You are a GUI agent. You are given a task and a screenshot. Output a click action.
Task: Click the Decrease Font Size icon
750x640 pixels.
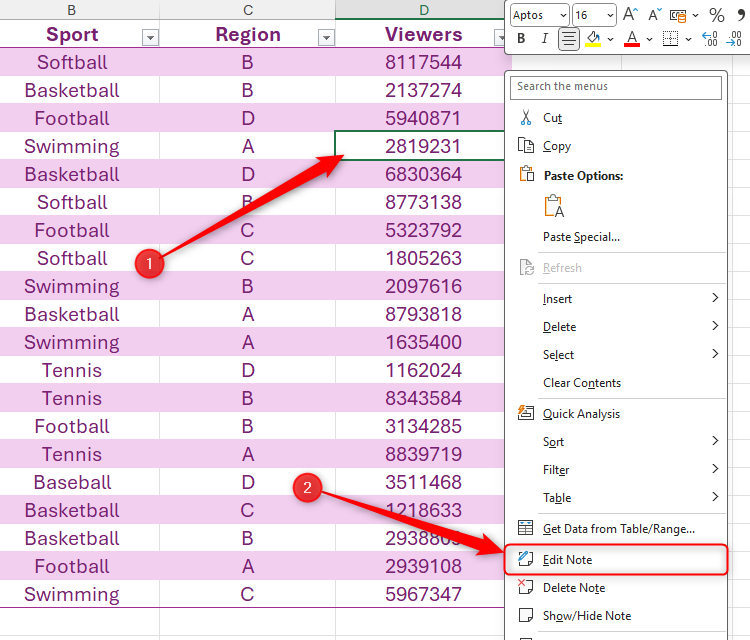click(654, 15)
